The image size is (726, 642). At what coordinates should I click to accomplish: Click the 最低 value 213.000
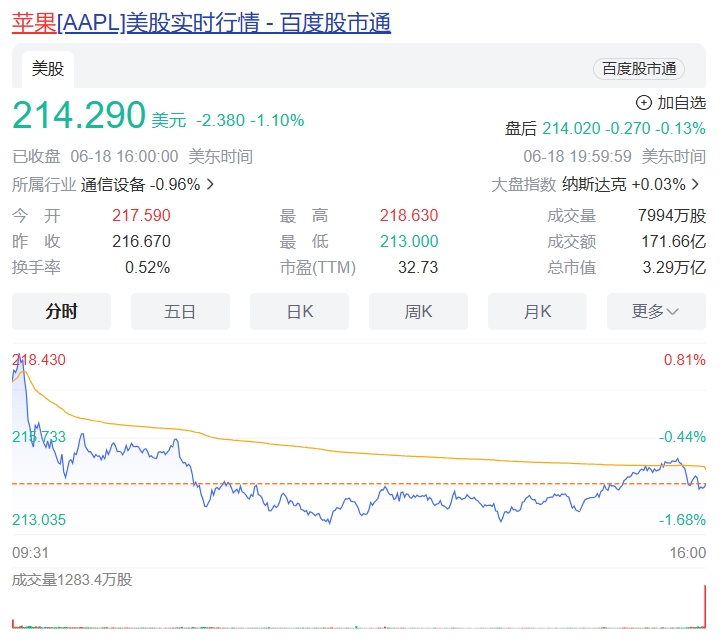[x=409, y=241]
